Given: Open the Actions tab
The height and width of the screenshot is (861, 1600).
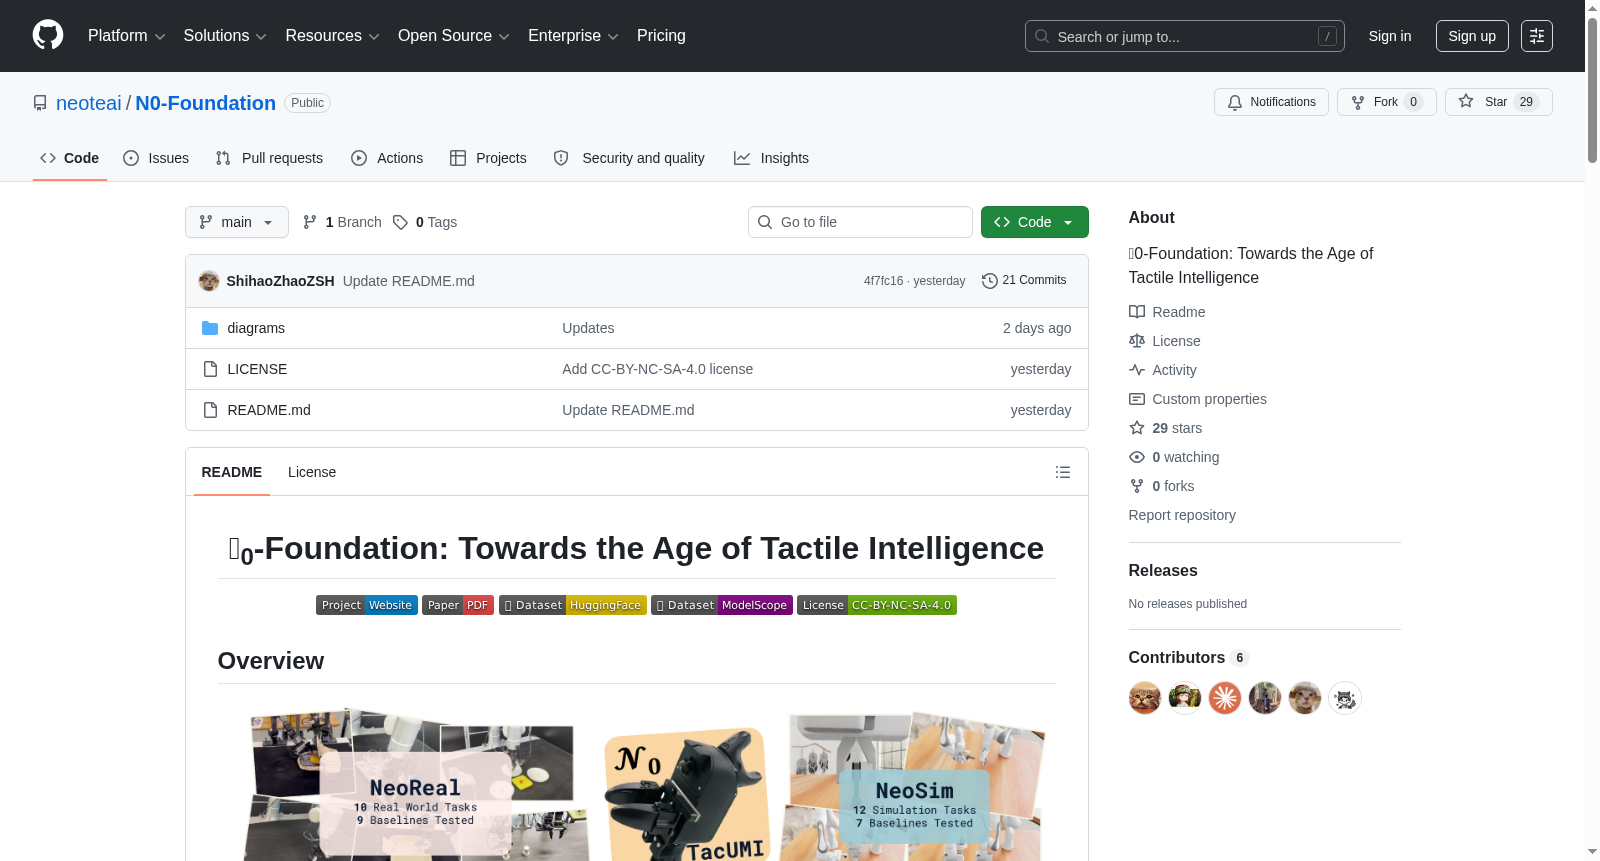Looking at the screenshot, I should [387, 158].
